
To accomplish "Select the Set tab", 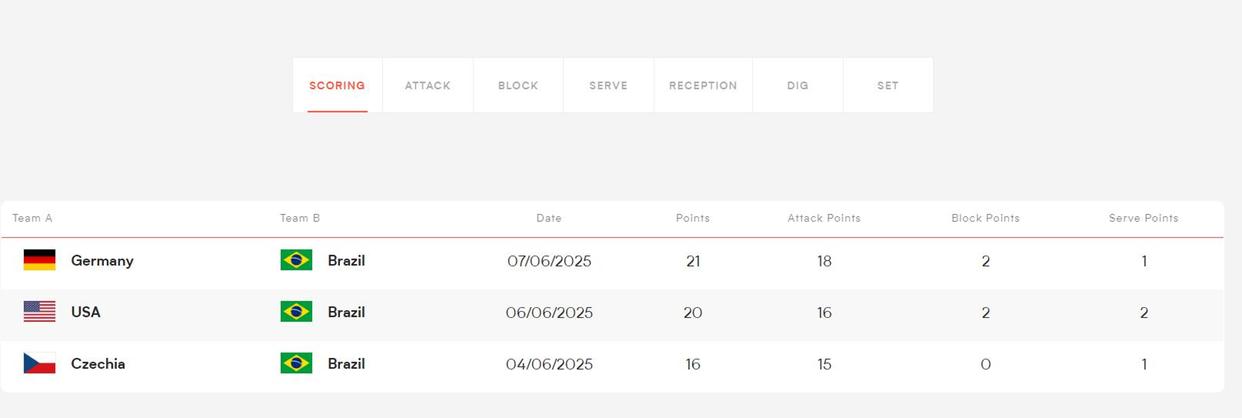I will (888, 85).
